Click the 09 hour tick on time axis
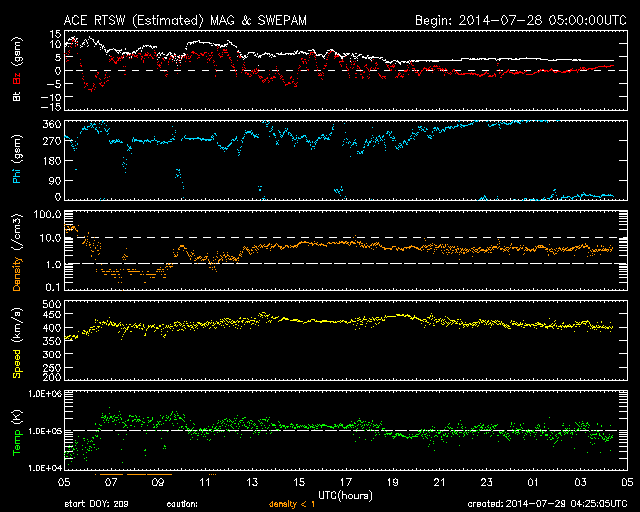Viewport: 640px width, 512px height. tap(158, 482)
